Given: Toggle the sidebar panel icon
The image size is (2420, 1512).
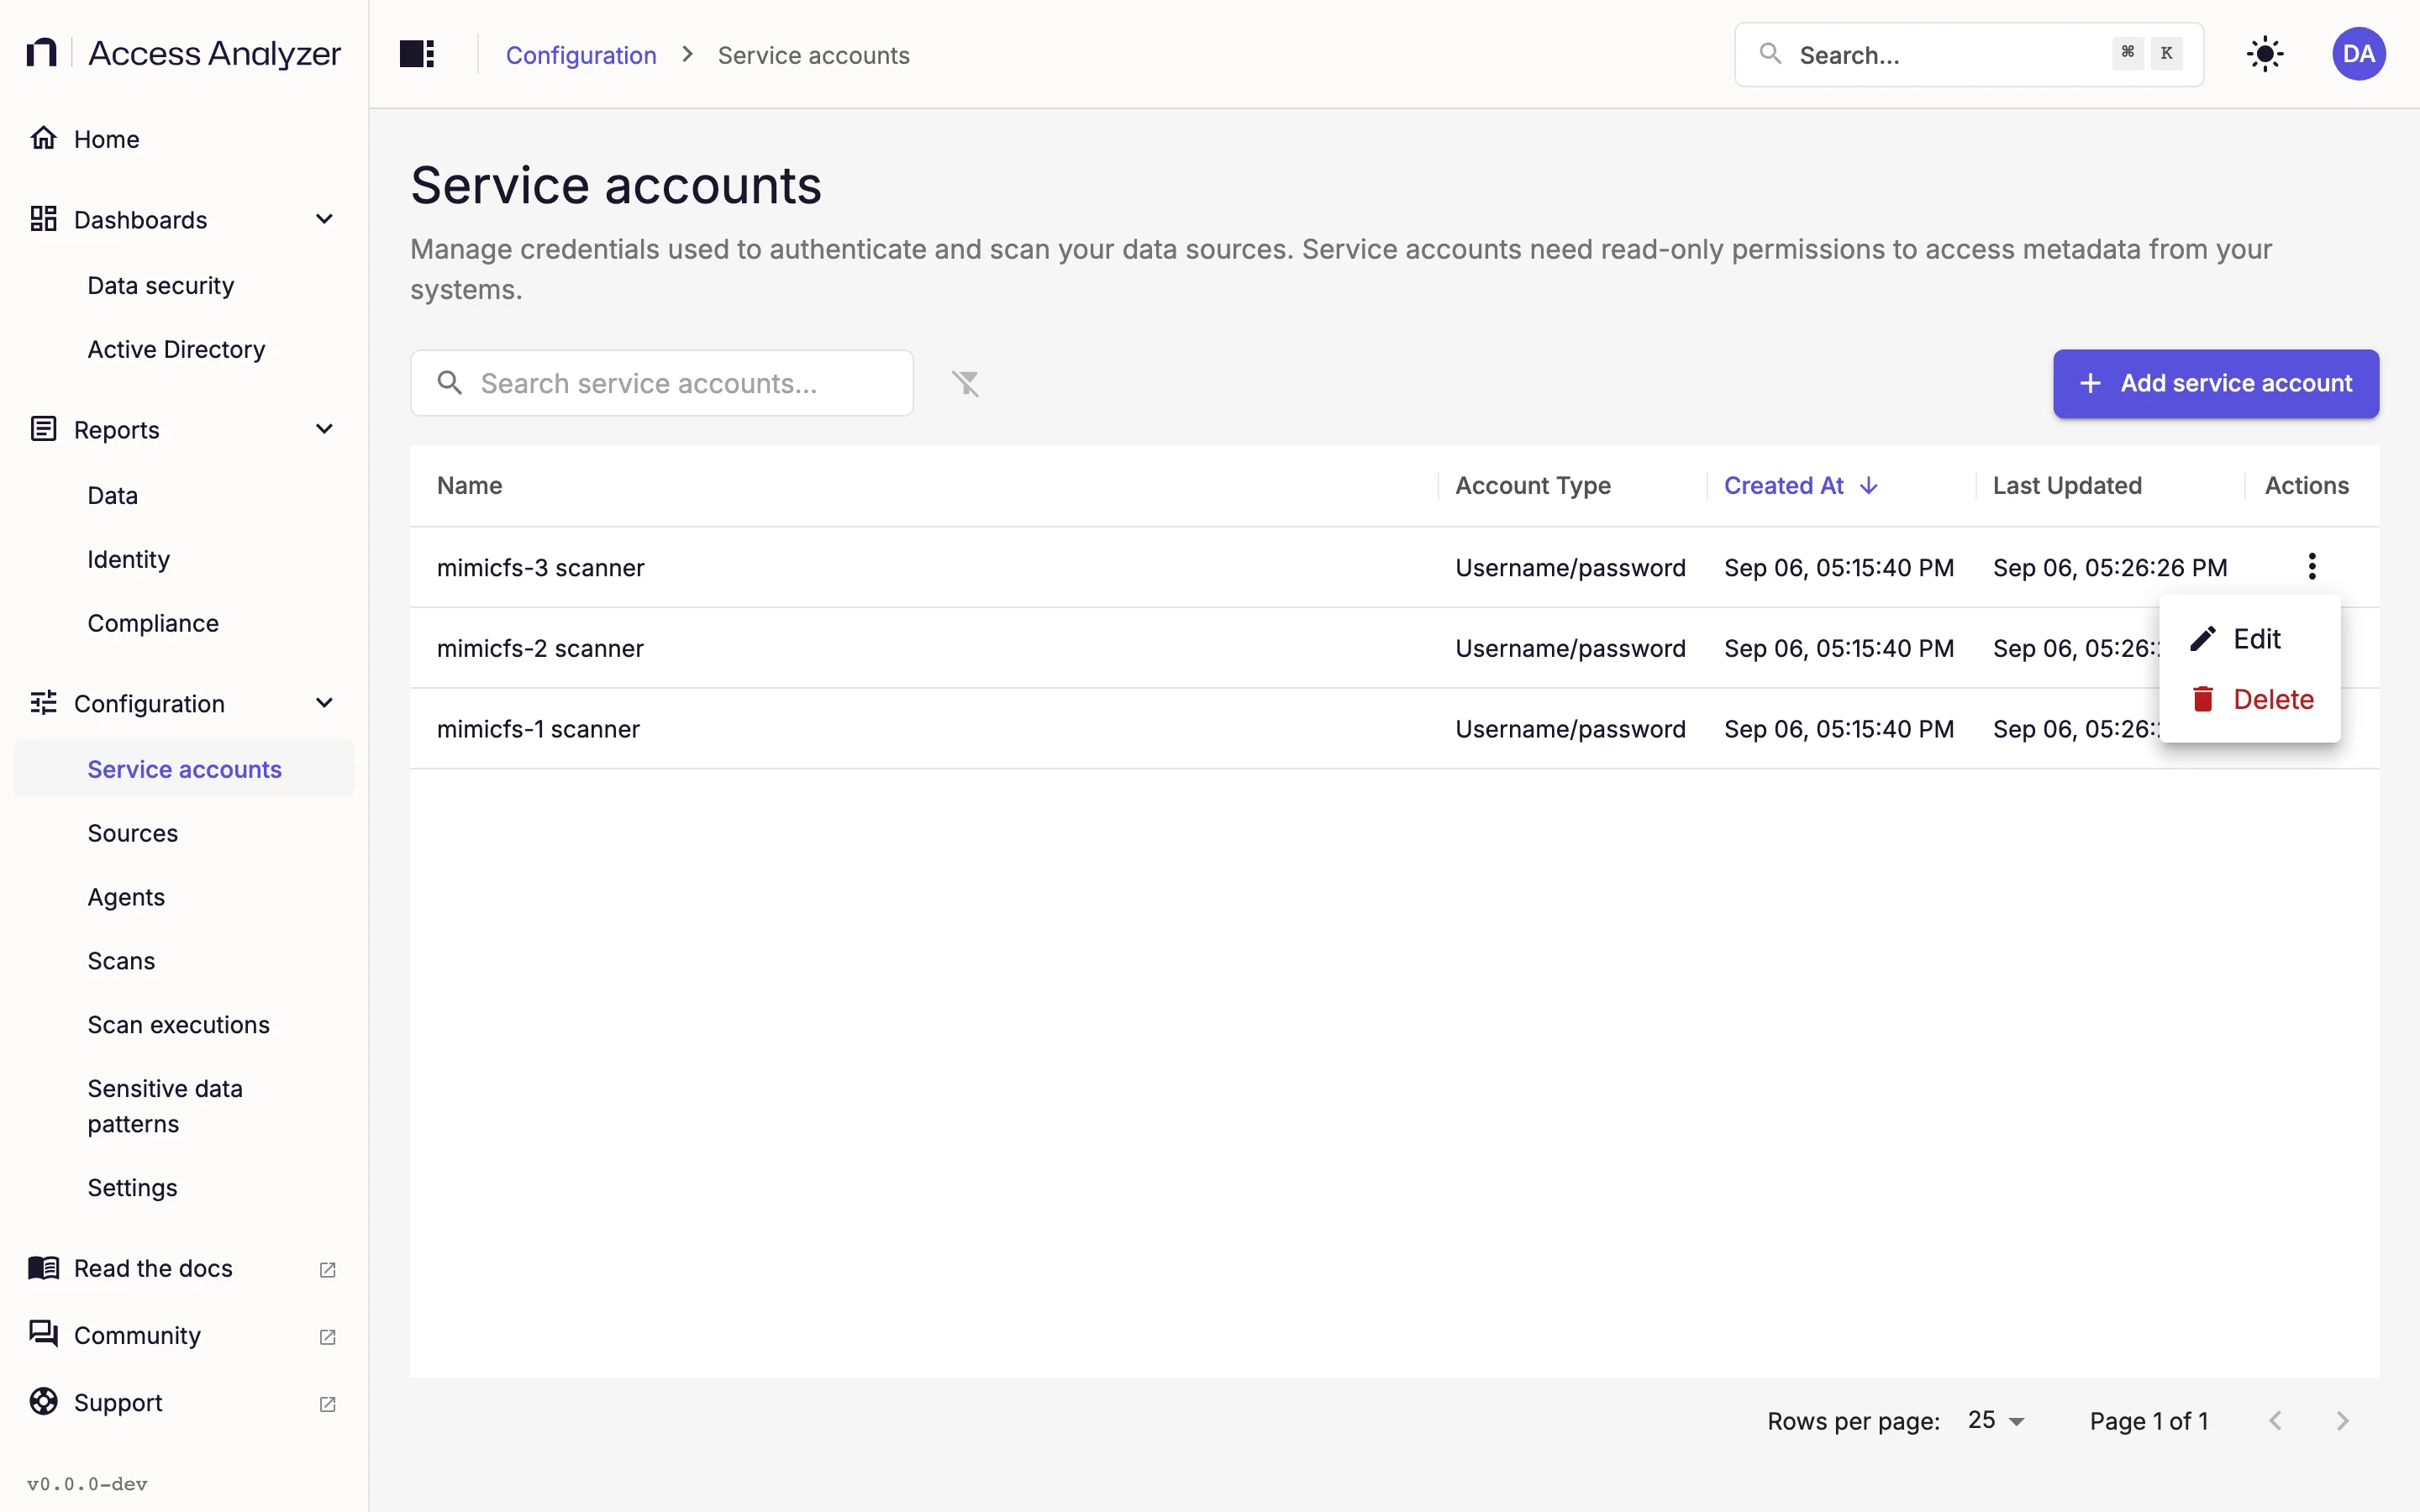Looking at the screenshot, I should (x=417, y=54).
